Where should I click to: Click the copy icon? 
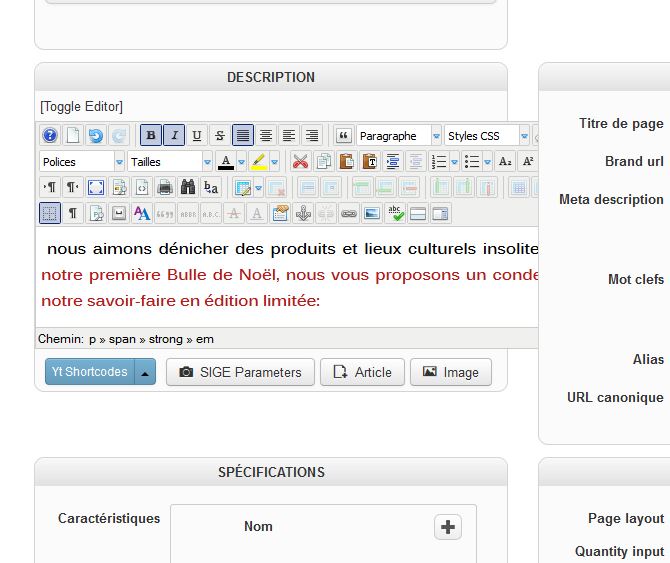(323, 162)
